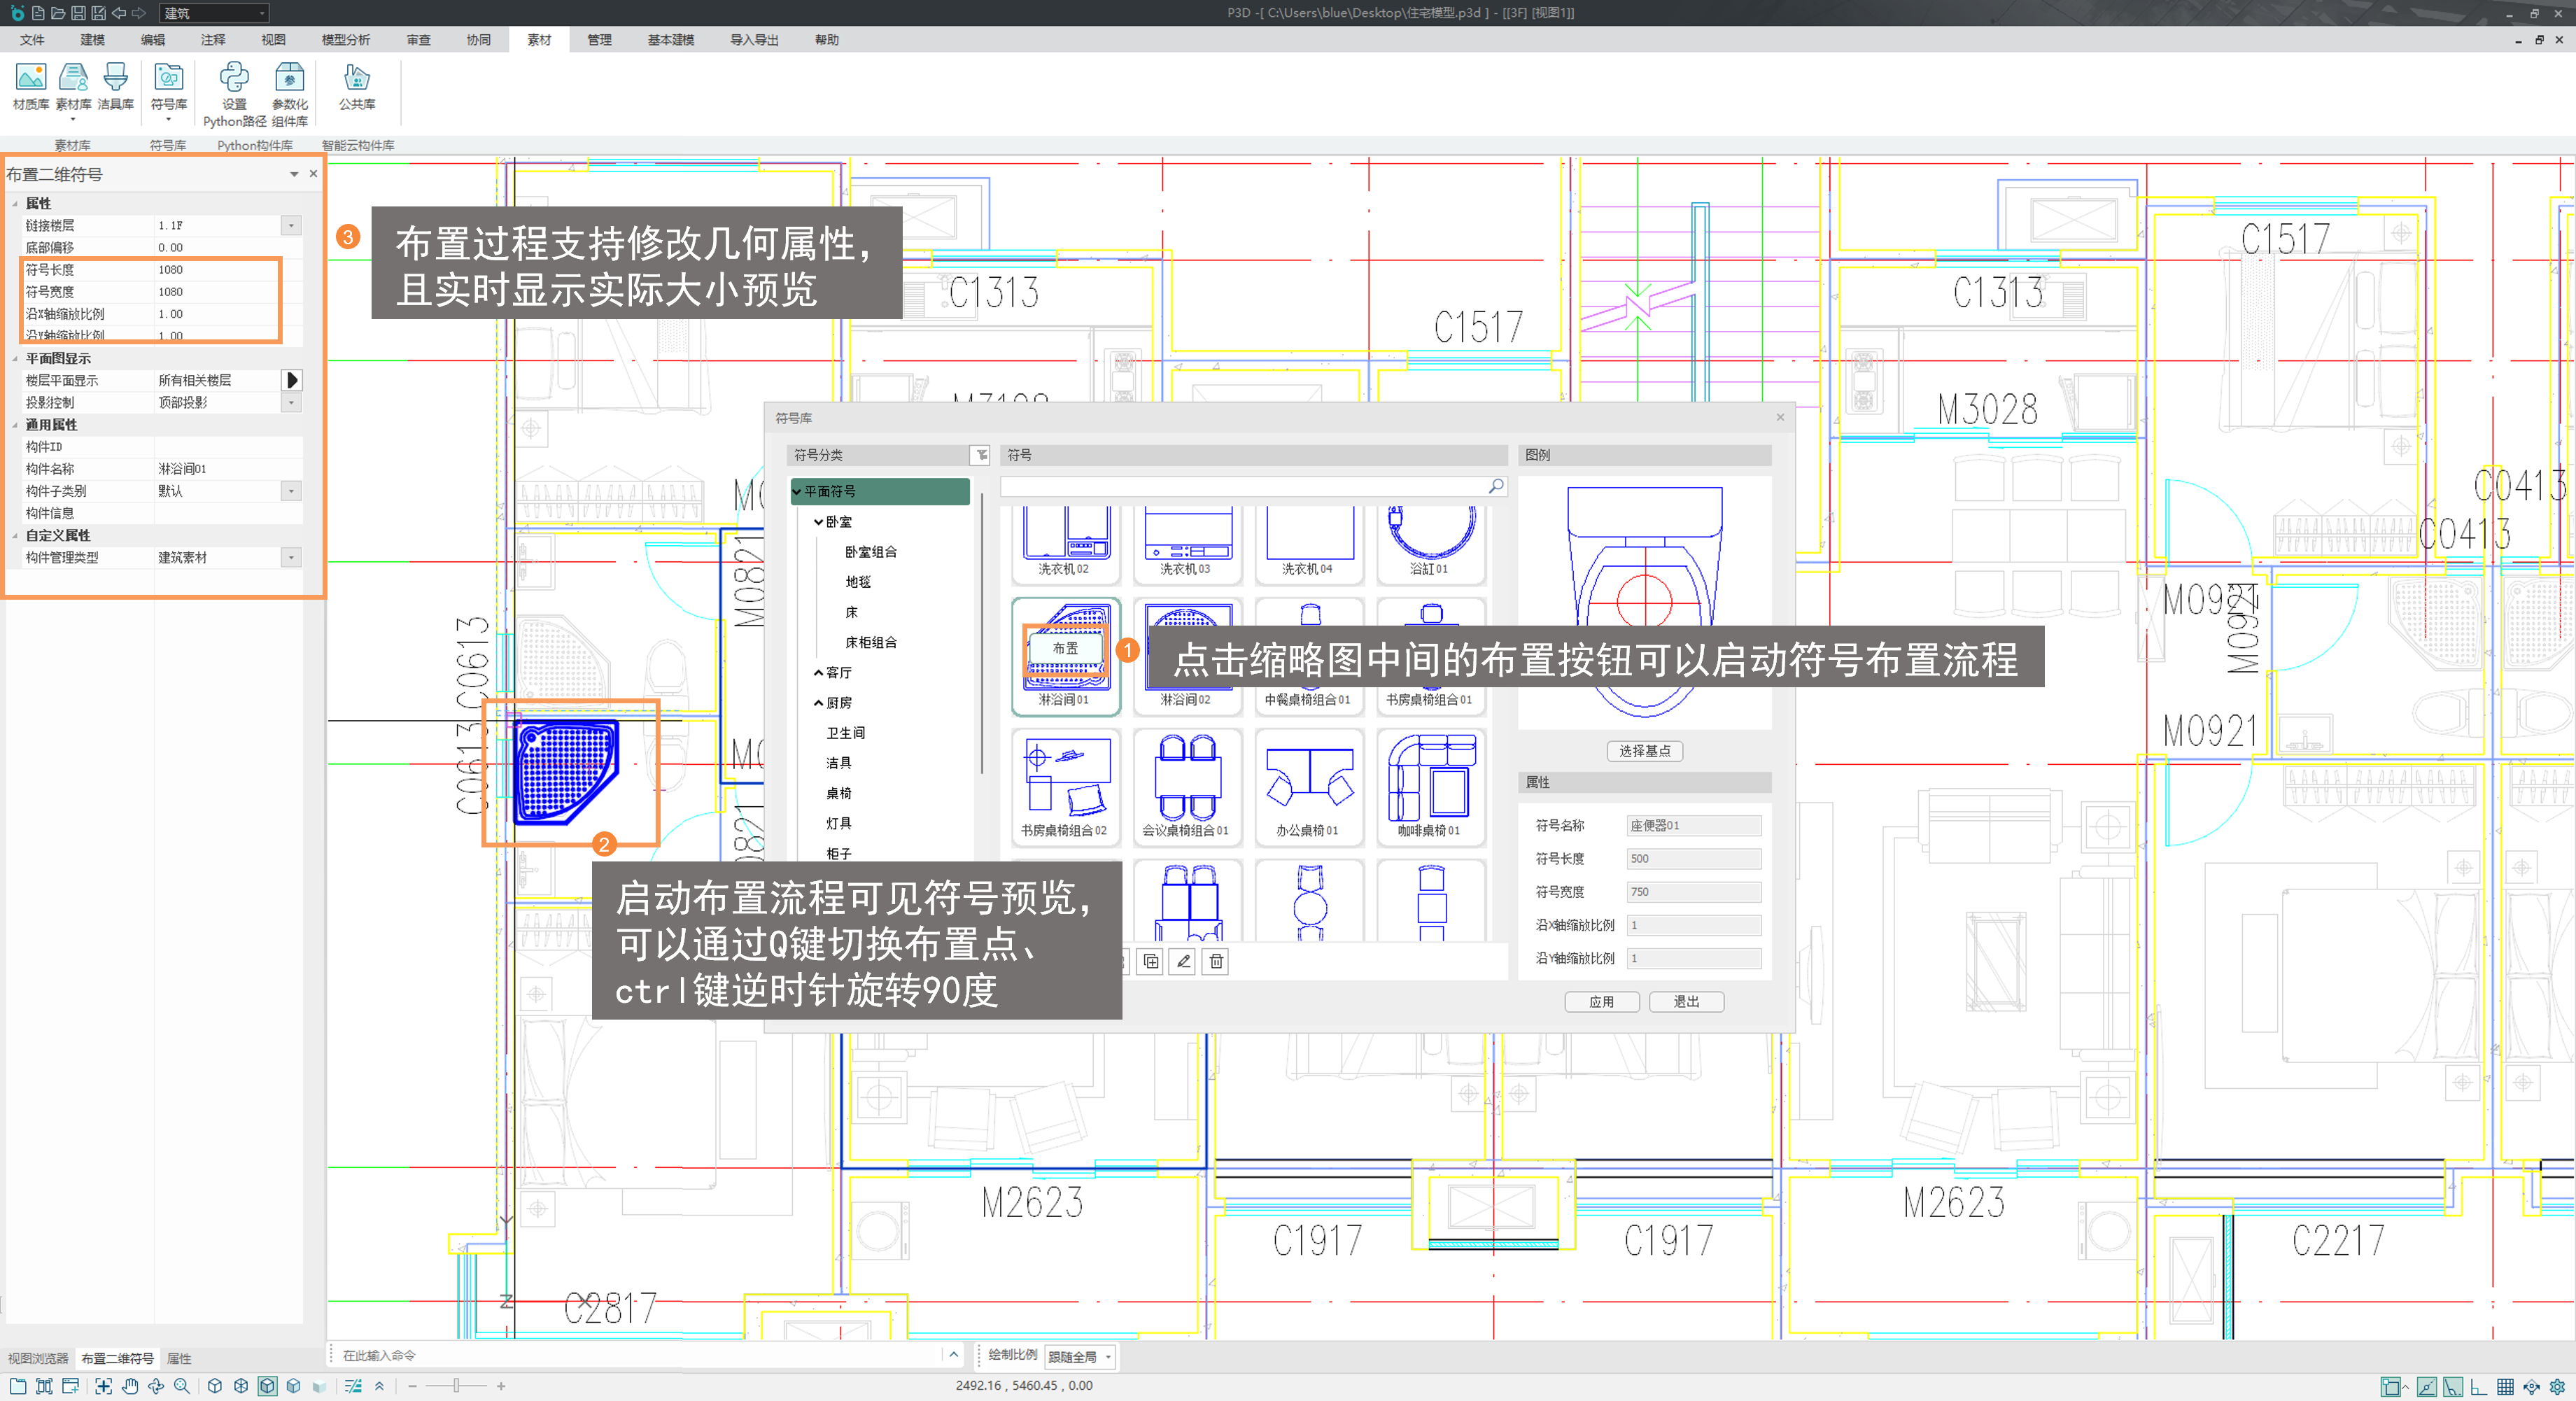Open the 建模 ribbon tab
This screenshot has height=1401, width=2576.
pos(92,40)
